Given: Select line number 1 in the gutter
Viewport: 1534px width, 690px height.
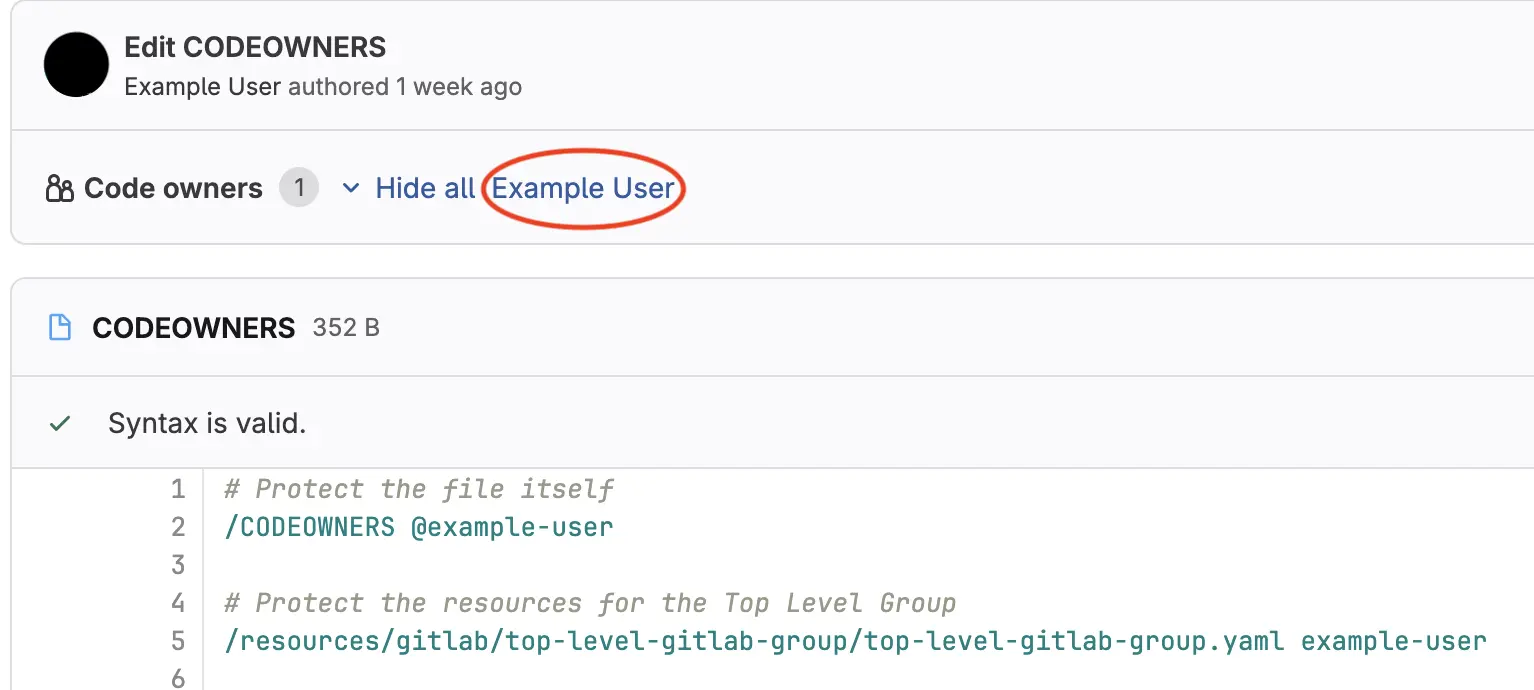Looking at the screenshot, I should [x=178, y=489].
